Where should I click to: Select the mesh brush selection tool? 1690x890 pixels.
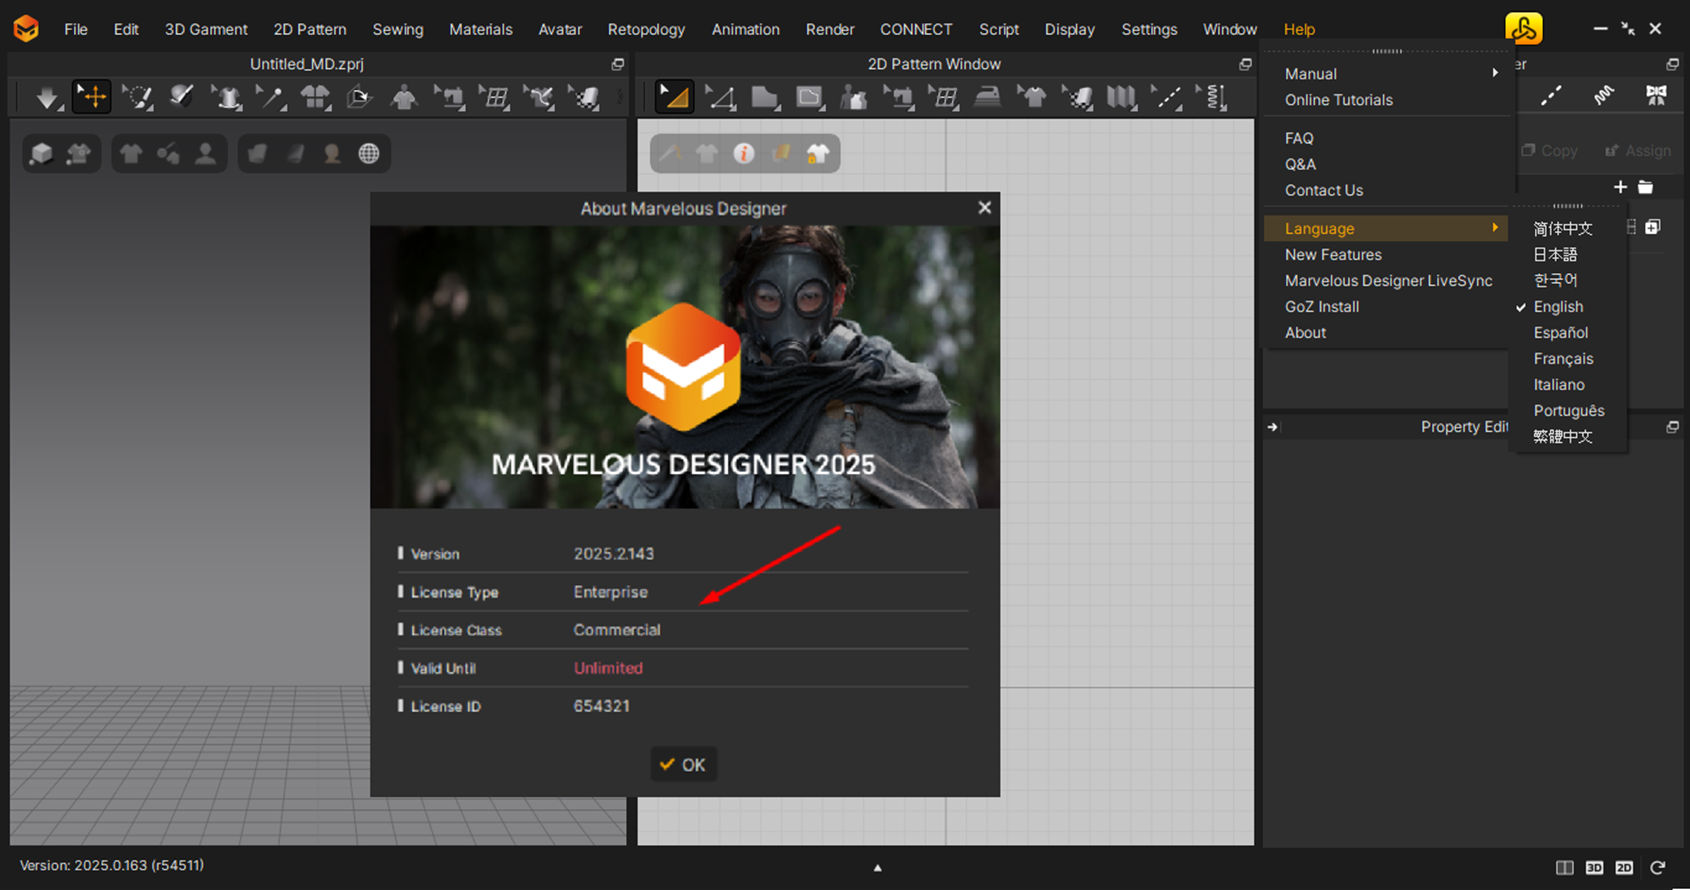(137, 97)
